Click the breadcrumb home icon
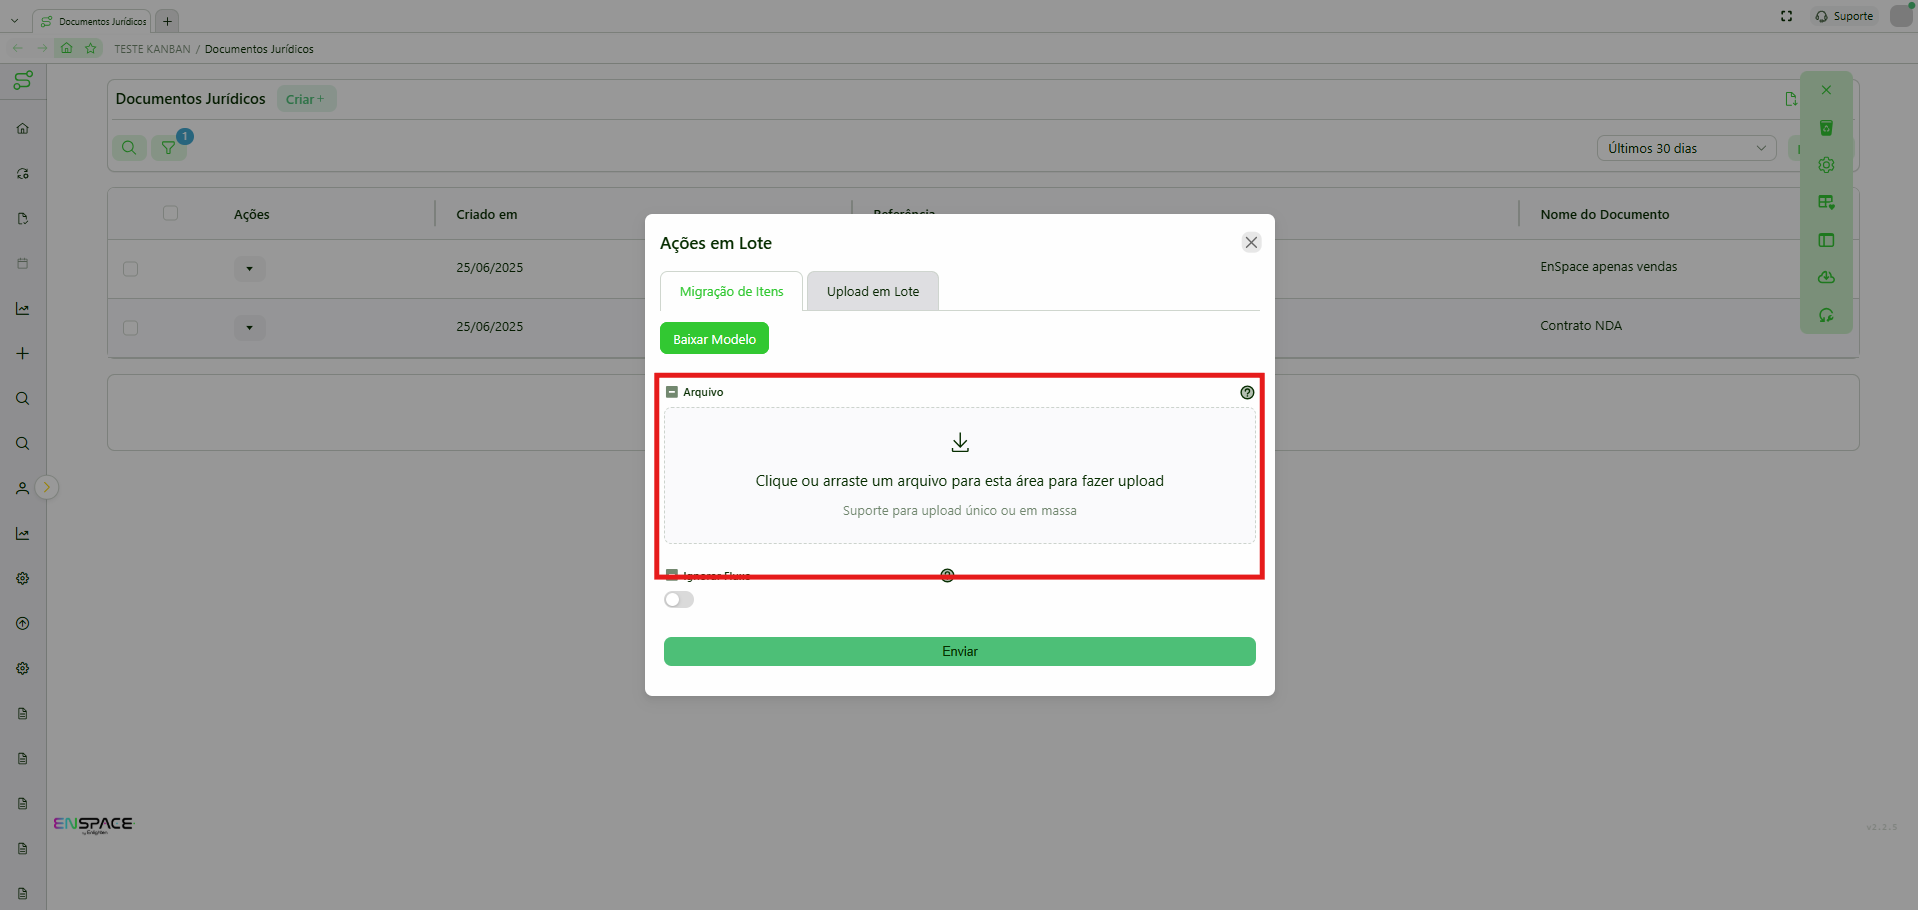This screenshot has height=910, width=1918. (67, 48)
